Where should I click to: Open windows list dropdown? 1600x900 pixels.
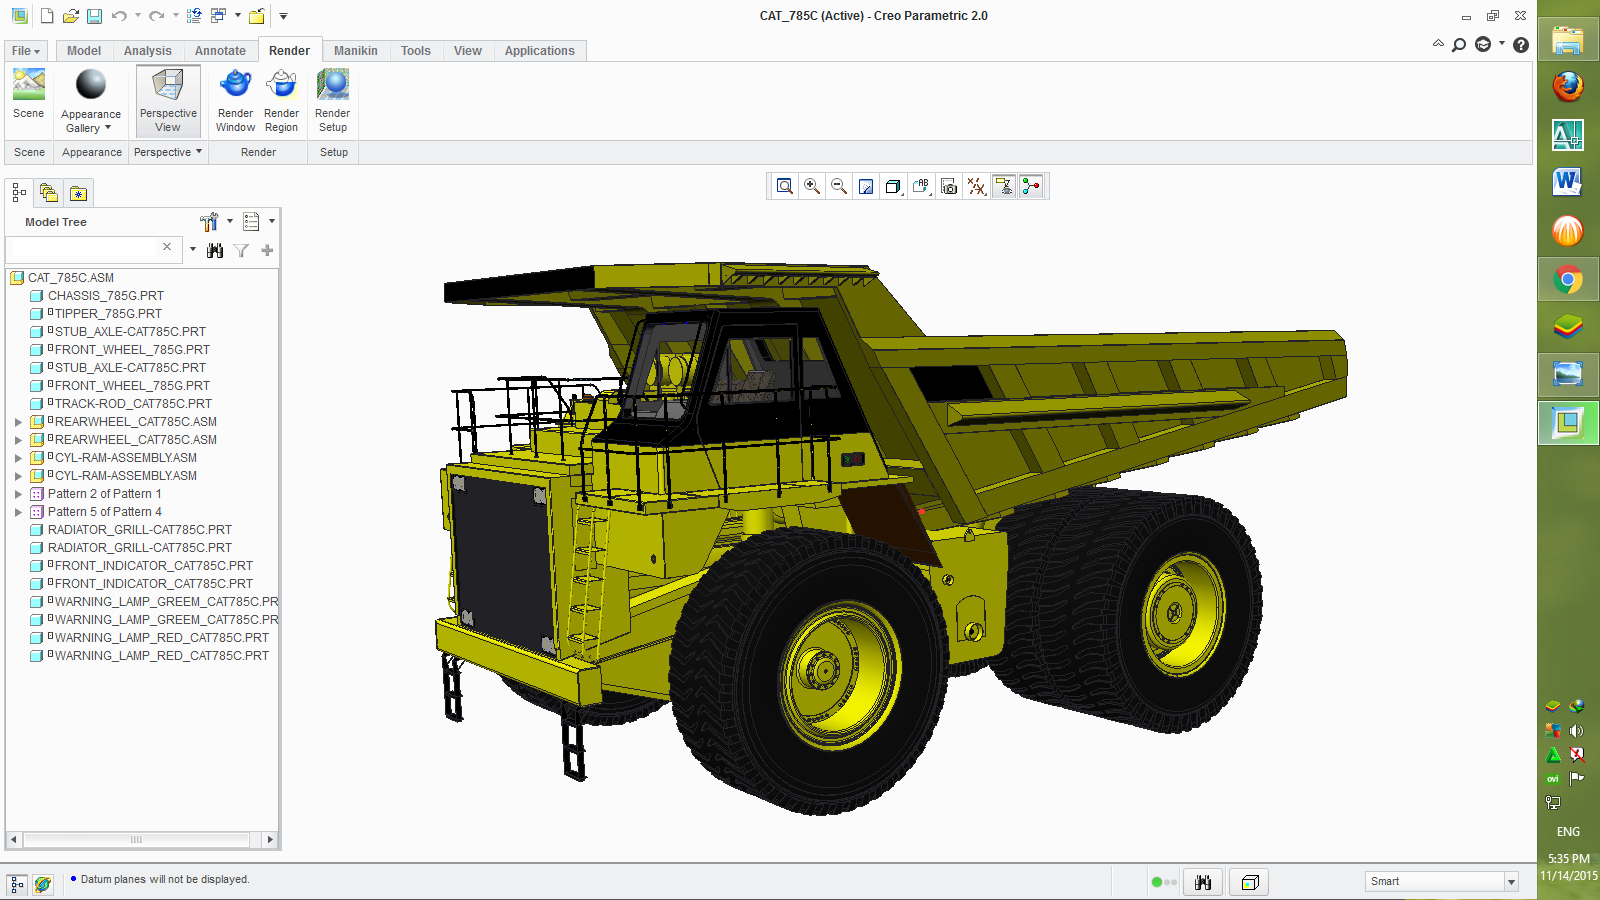[x=238, y=16]
